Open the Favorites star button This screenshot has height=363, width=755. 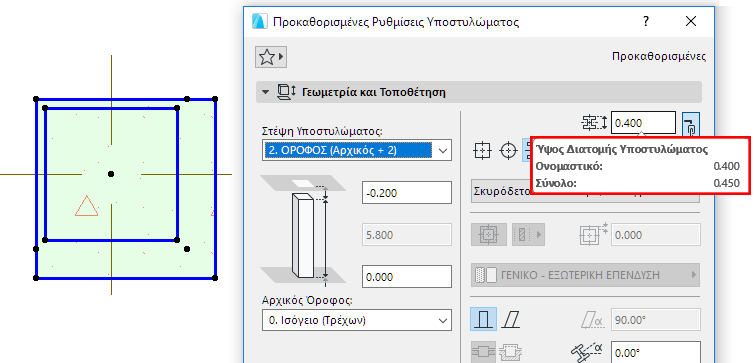(271, 57)
